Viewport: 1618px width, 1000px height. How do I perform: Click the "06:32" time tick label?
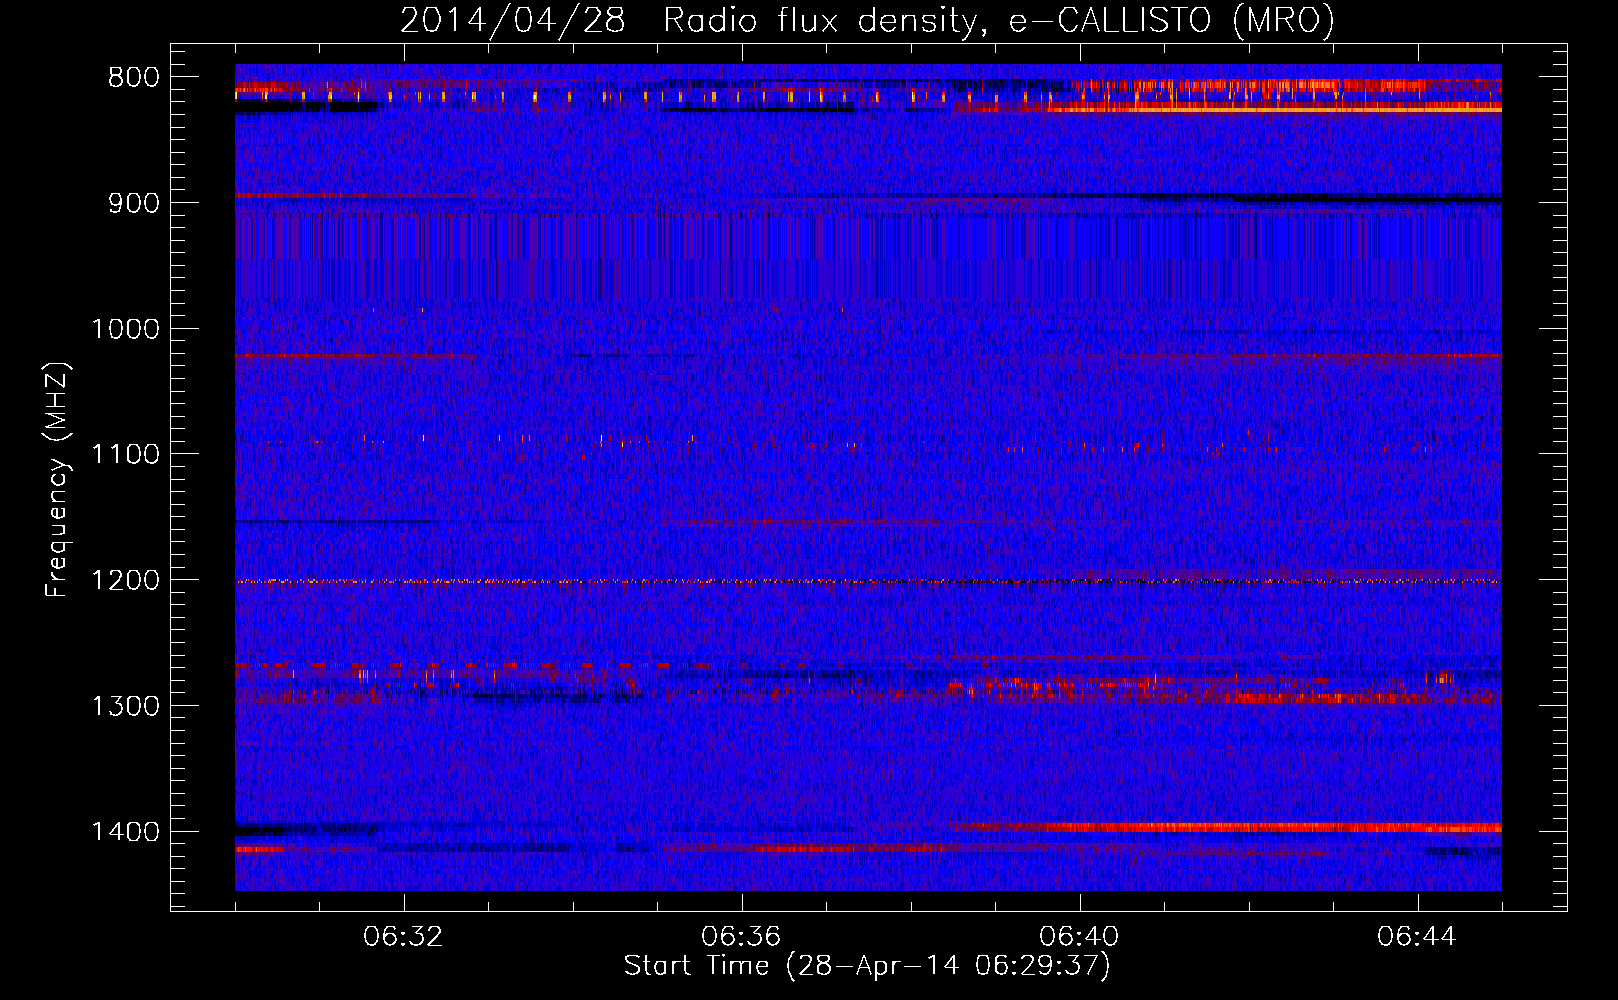point(403,937)
